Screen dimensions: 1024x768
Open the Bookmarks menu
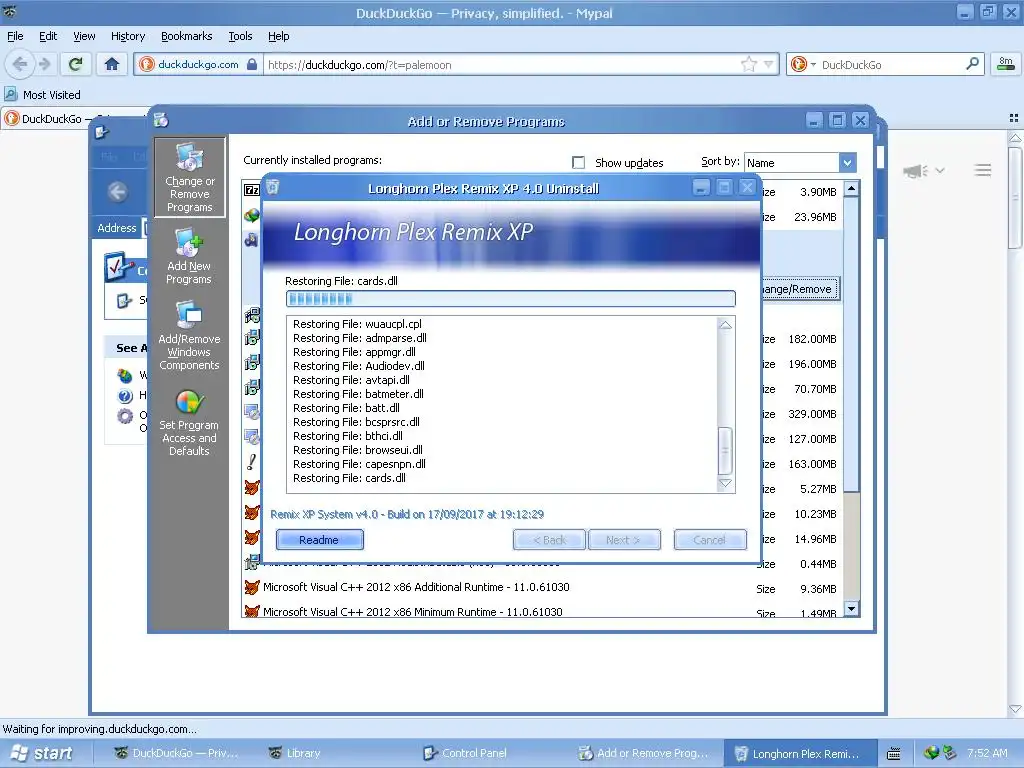coord(186,36)
